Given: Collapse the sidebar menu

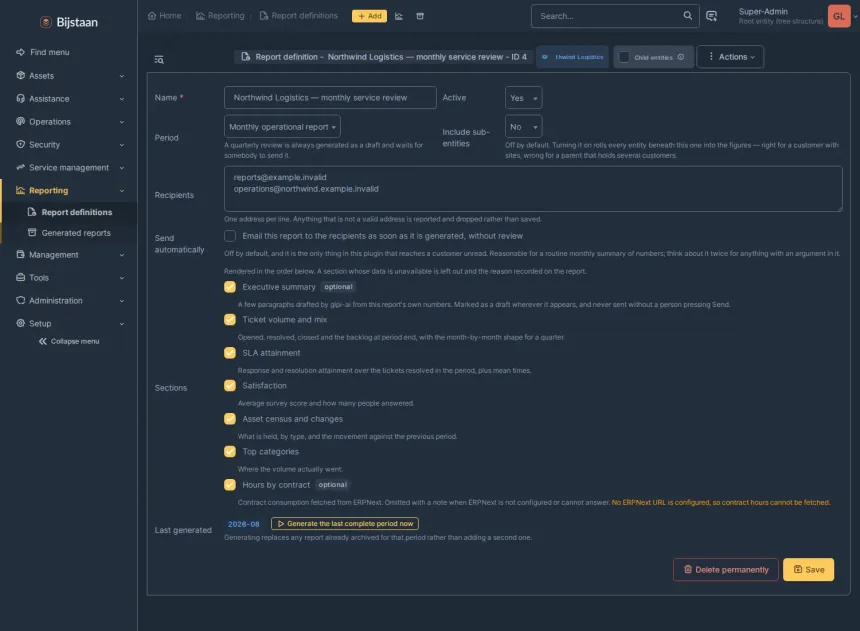Looking at the screenshot, I should coord(69,341).
